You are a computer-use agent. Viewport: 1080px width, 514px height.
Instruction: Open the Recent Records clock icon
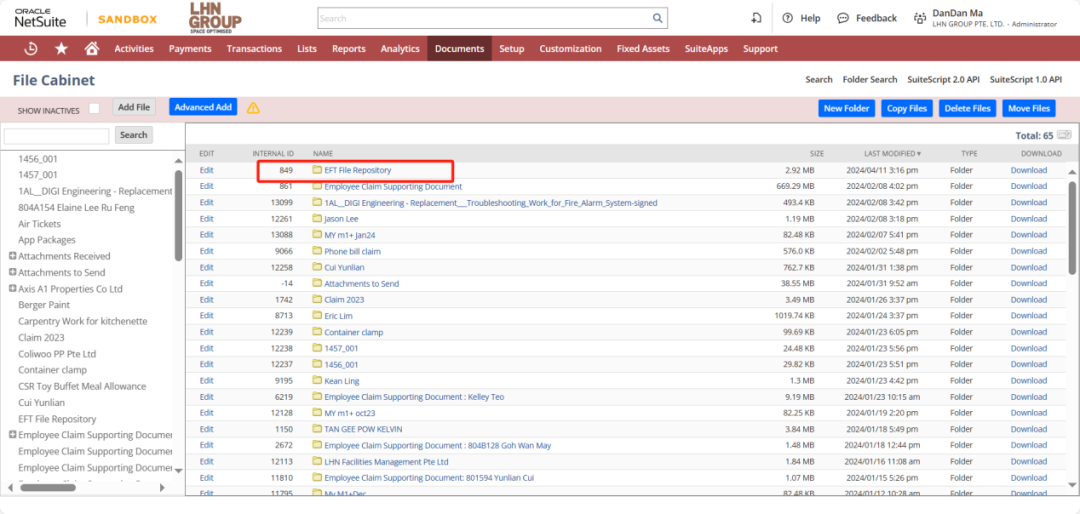(x=30, y=48)
